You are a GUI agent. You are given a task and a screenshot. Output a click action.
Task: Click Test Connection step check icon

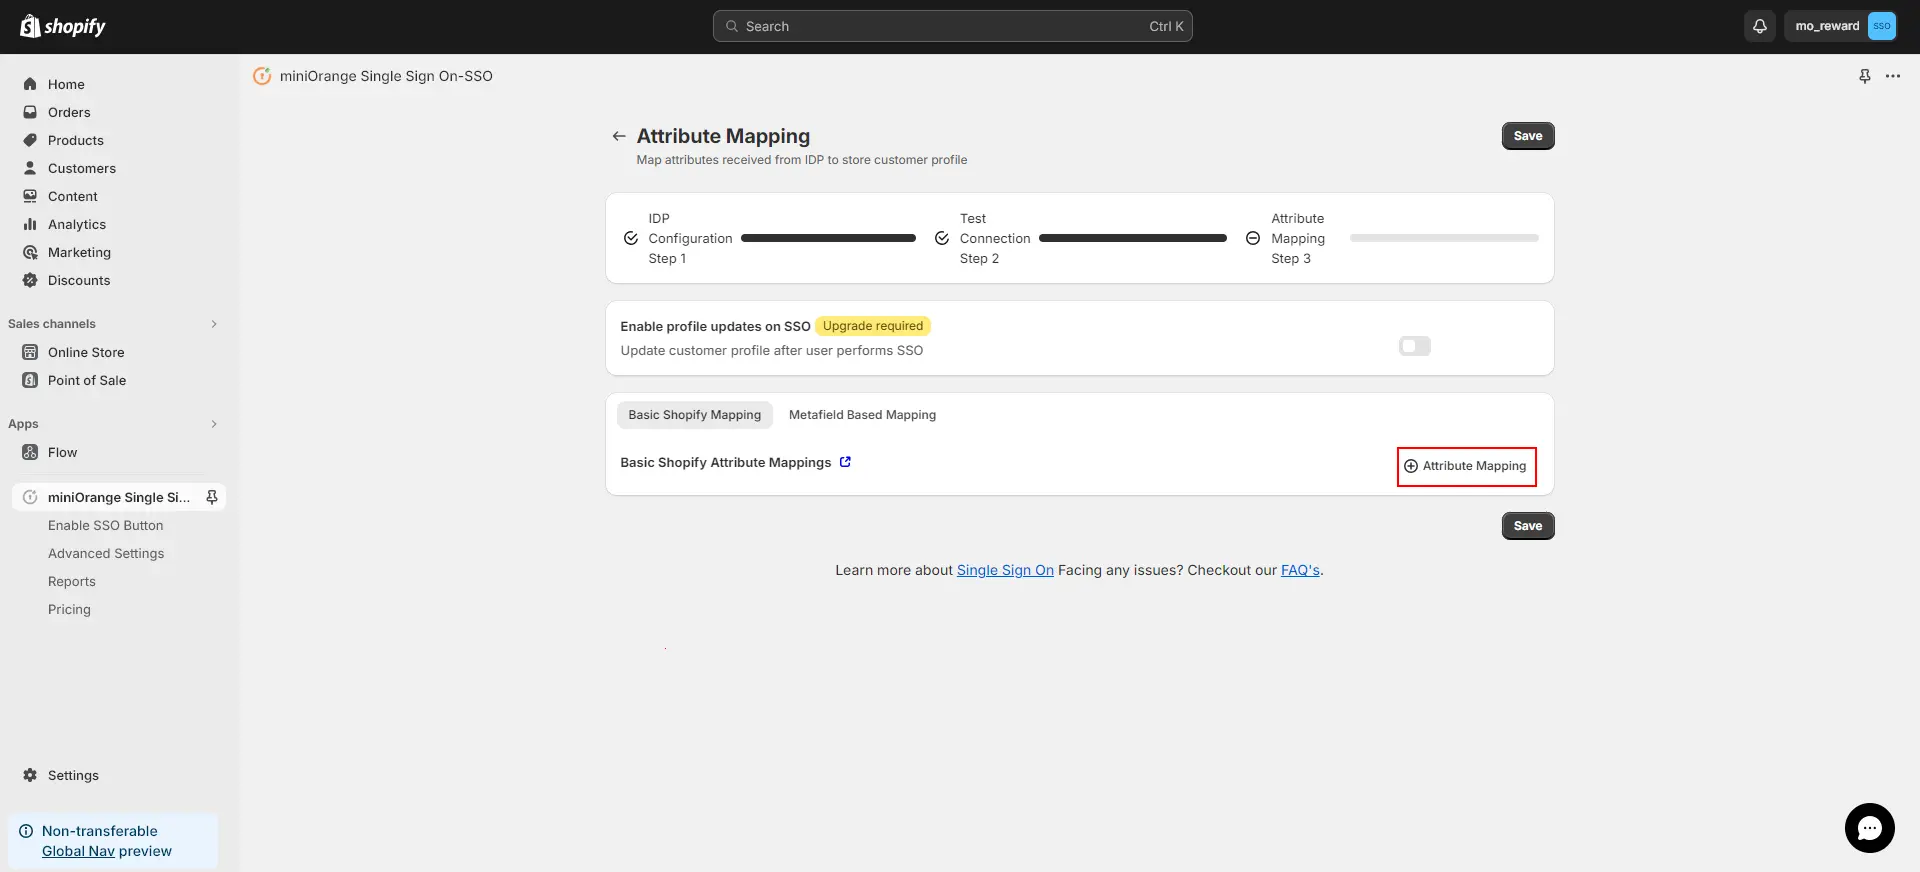point(942,238)
